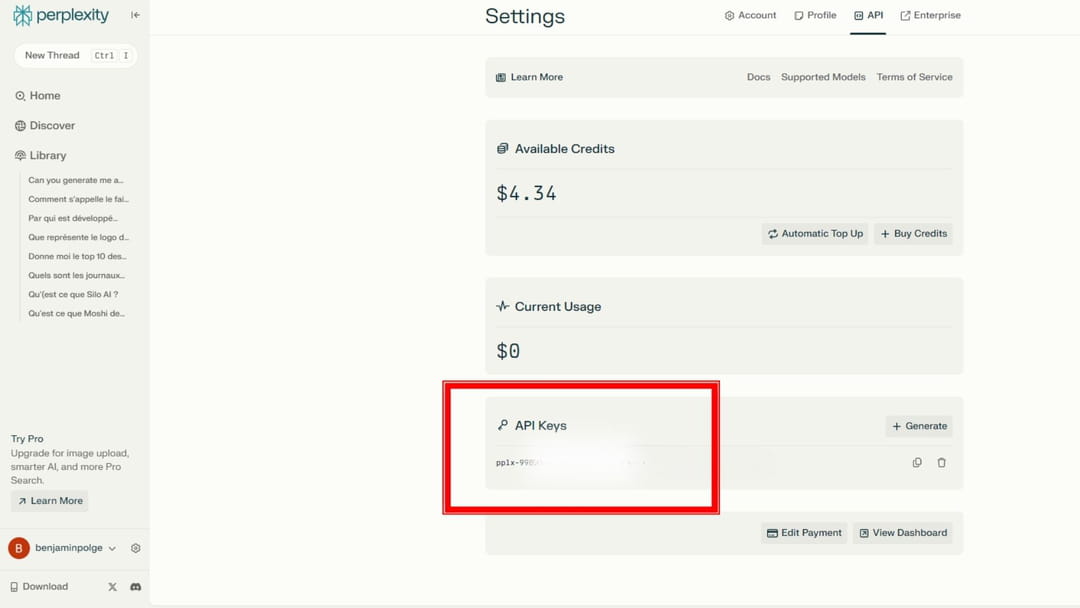This screenshot has height=608, width=1080.
Task: Switch to the Account tab
Action: (750, 15)
